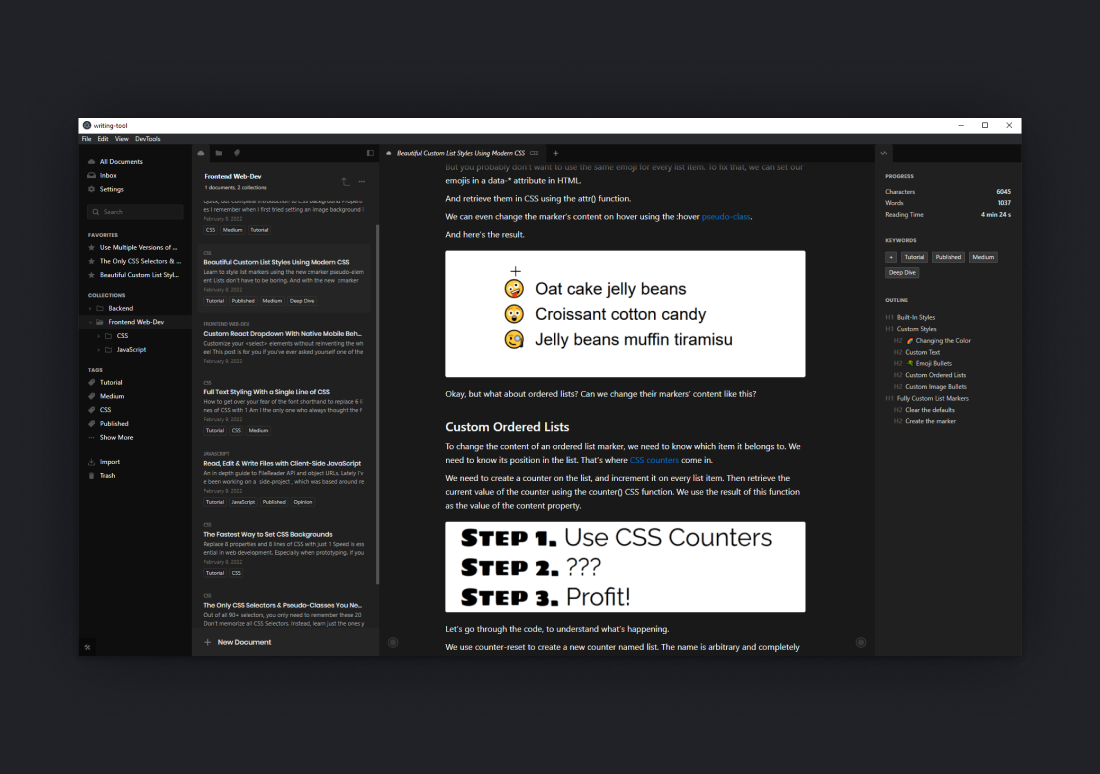The width and height of the screenshot is (1100, 774).
Task: Click the cloud icon tab in document list
Action: point(201,153)
